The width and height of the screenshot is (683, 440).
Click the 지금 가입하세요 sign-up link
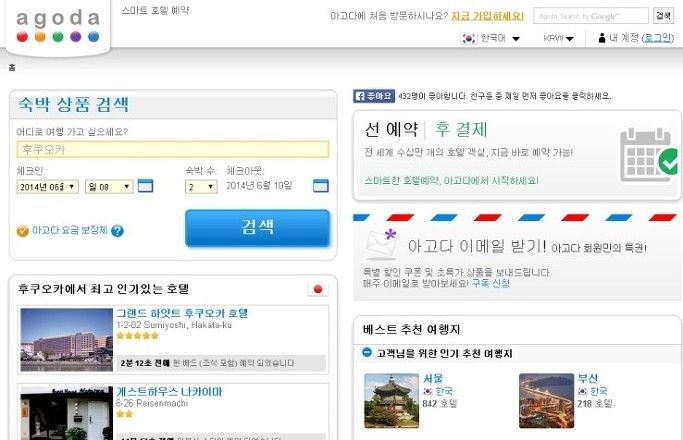click(487, 16)
